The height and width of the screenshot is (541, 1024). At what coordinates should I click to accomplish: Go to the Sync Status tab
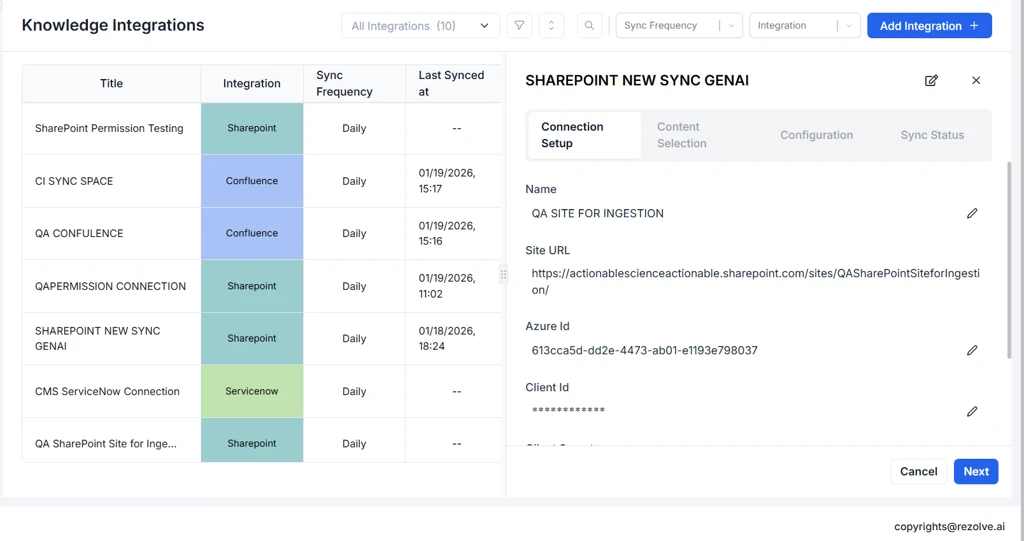[932, 135]
